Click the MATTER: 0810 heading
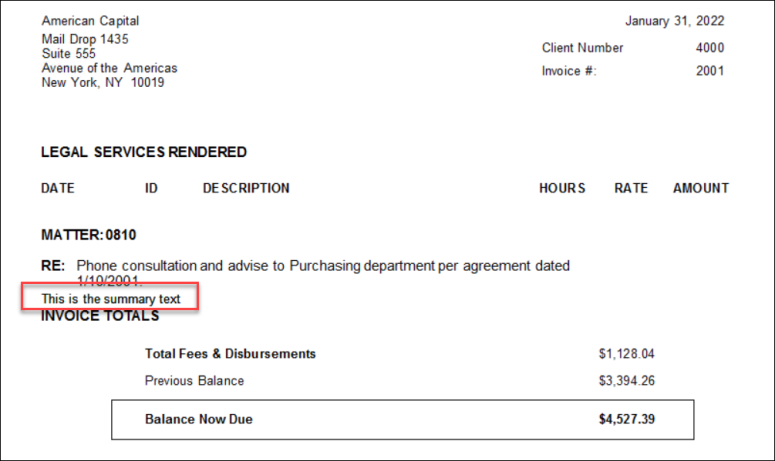 click(89, 235)
